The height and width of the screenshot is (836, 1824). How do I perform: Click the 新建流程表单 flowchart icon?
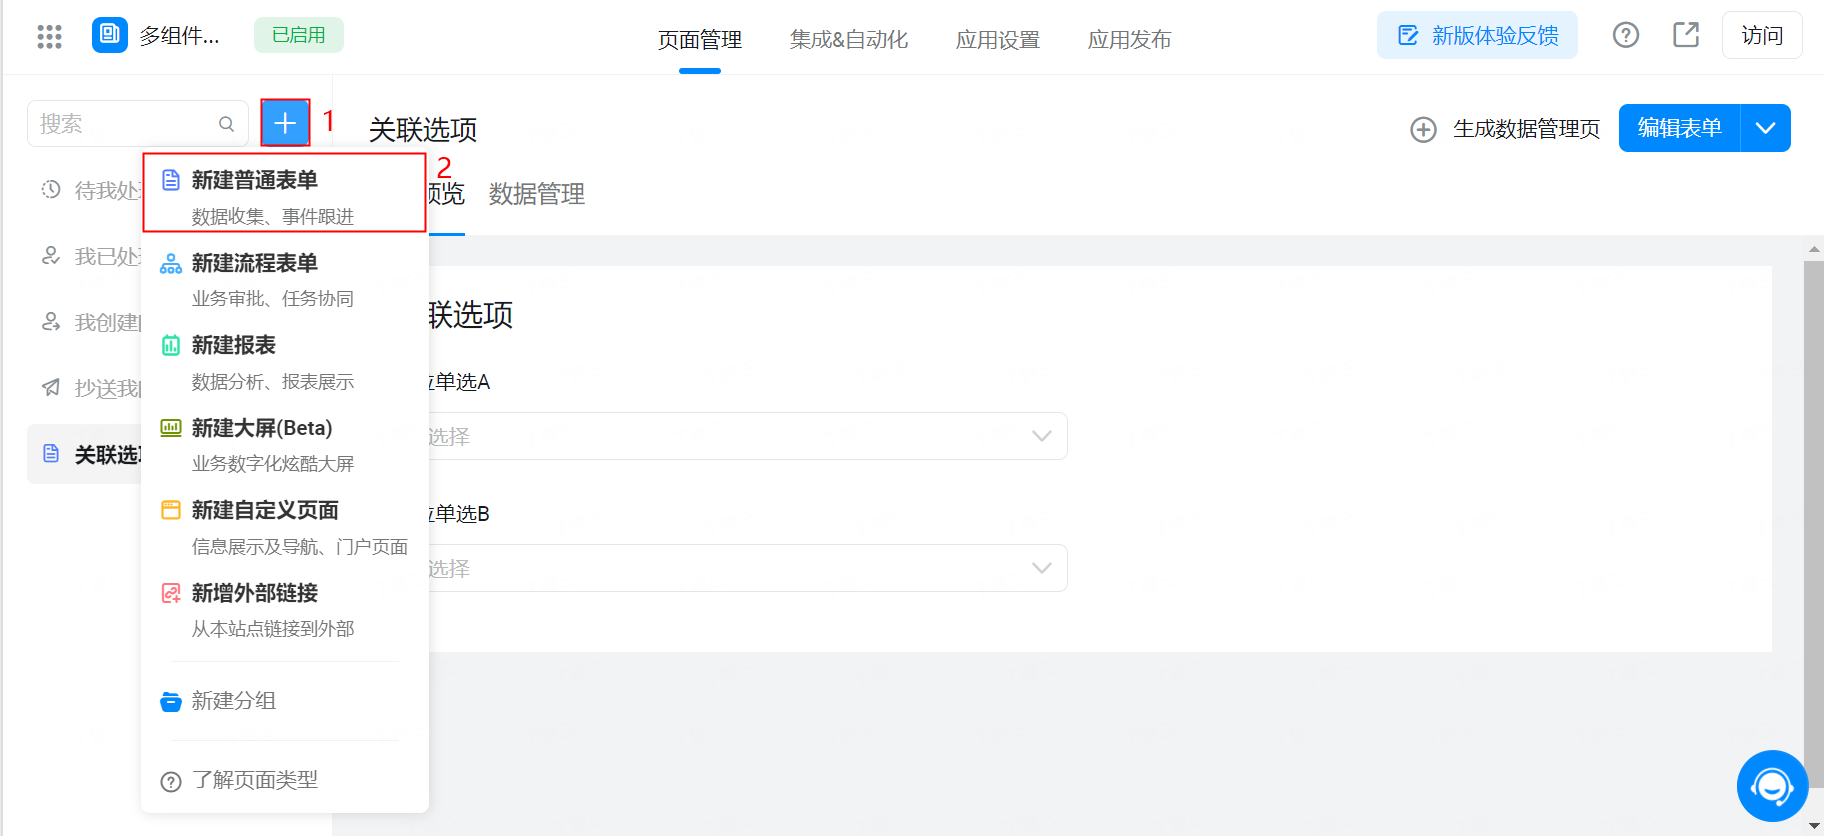[x=171, y=263]
